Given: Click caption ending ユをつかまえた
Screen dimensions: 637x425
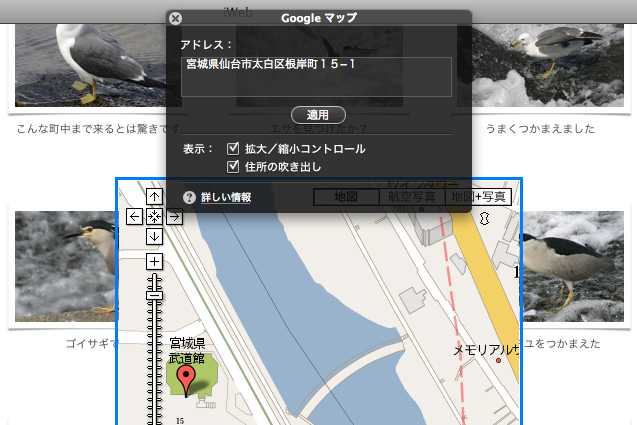Looking at the screenshot, I should pyautogui.click(x=562, y=344).
